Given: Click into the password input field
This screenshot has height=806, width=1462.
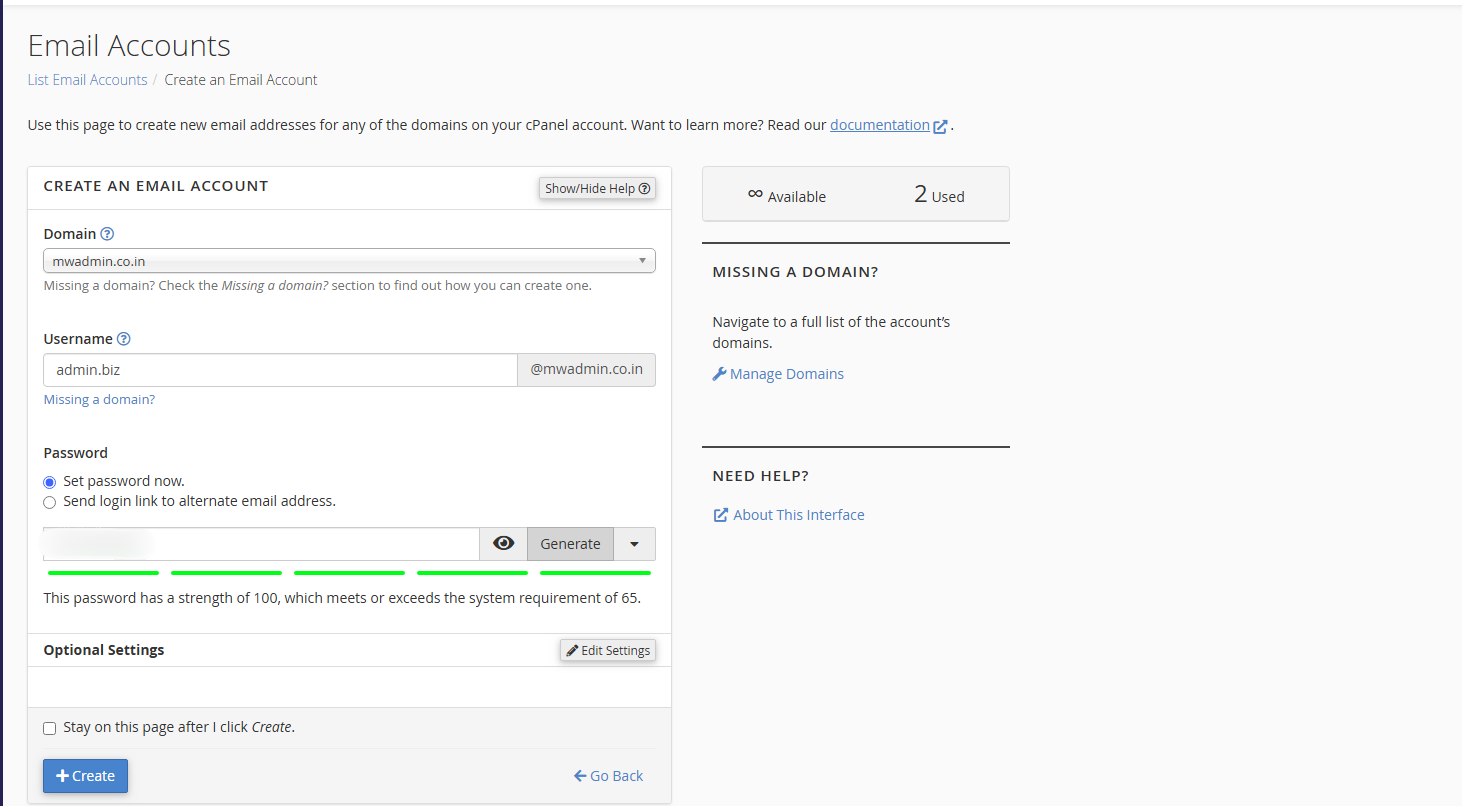Looking at the screenshot, I should click(261, 544).
